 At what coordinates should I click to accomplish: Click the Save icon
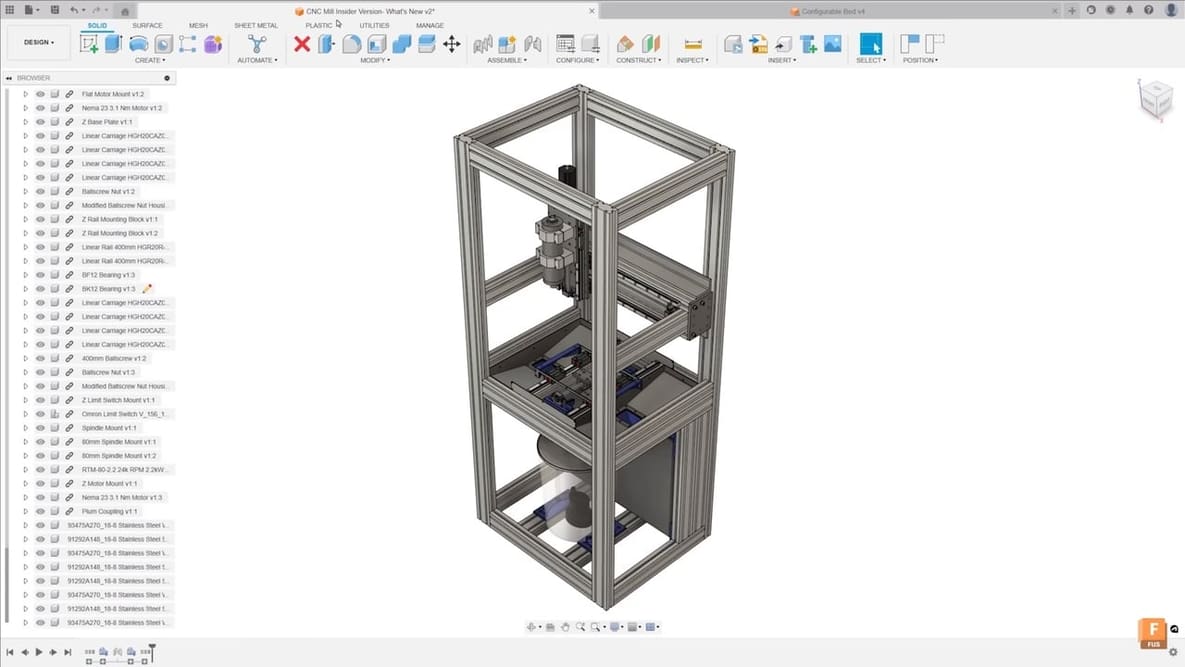click(54, 11)
